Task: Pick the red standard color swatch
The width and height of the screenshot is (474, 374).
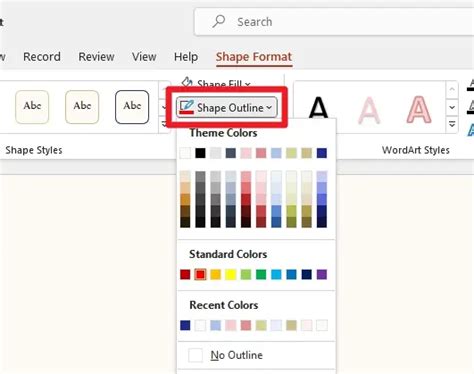Action: click(200, 274)
